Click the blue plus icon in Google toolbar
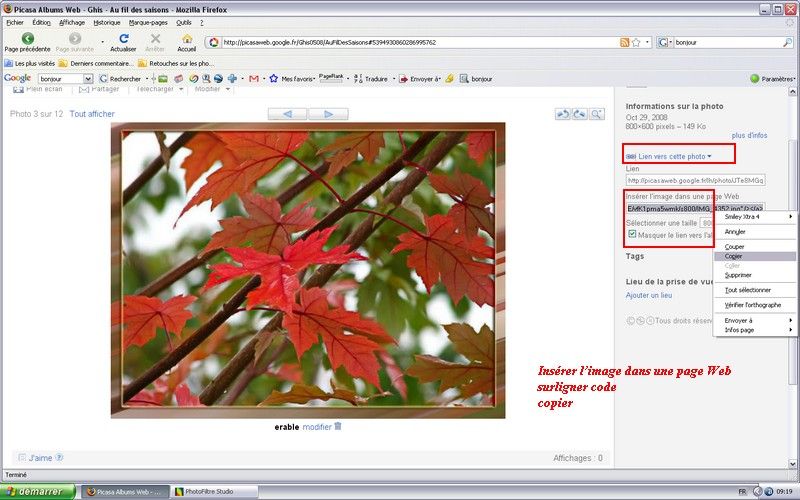800x500 pixels. [x=232, y=79]
